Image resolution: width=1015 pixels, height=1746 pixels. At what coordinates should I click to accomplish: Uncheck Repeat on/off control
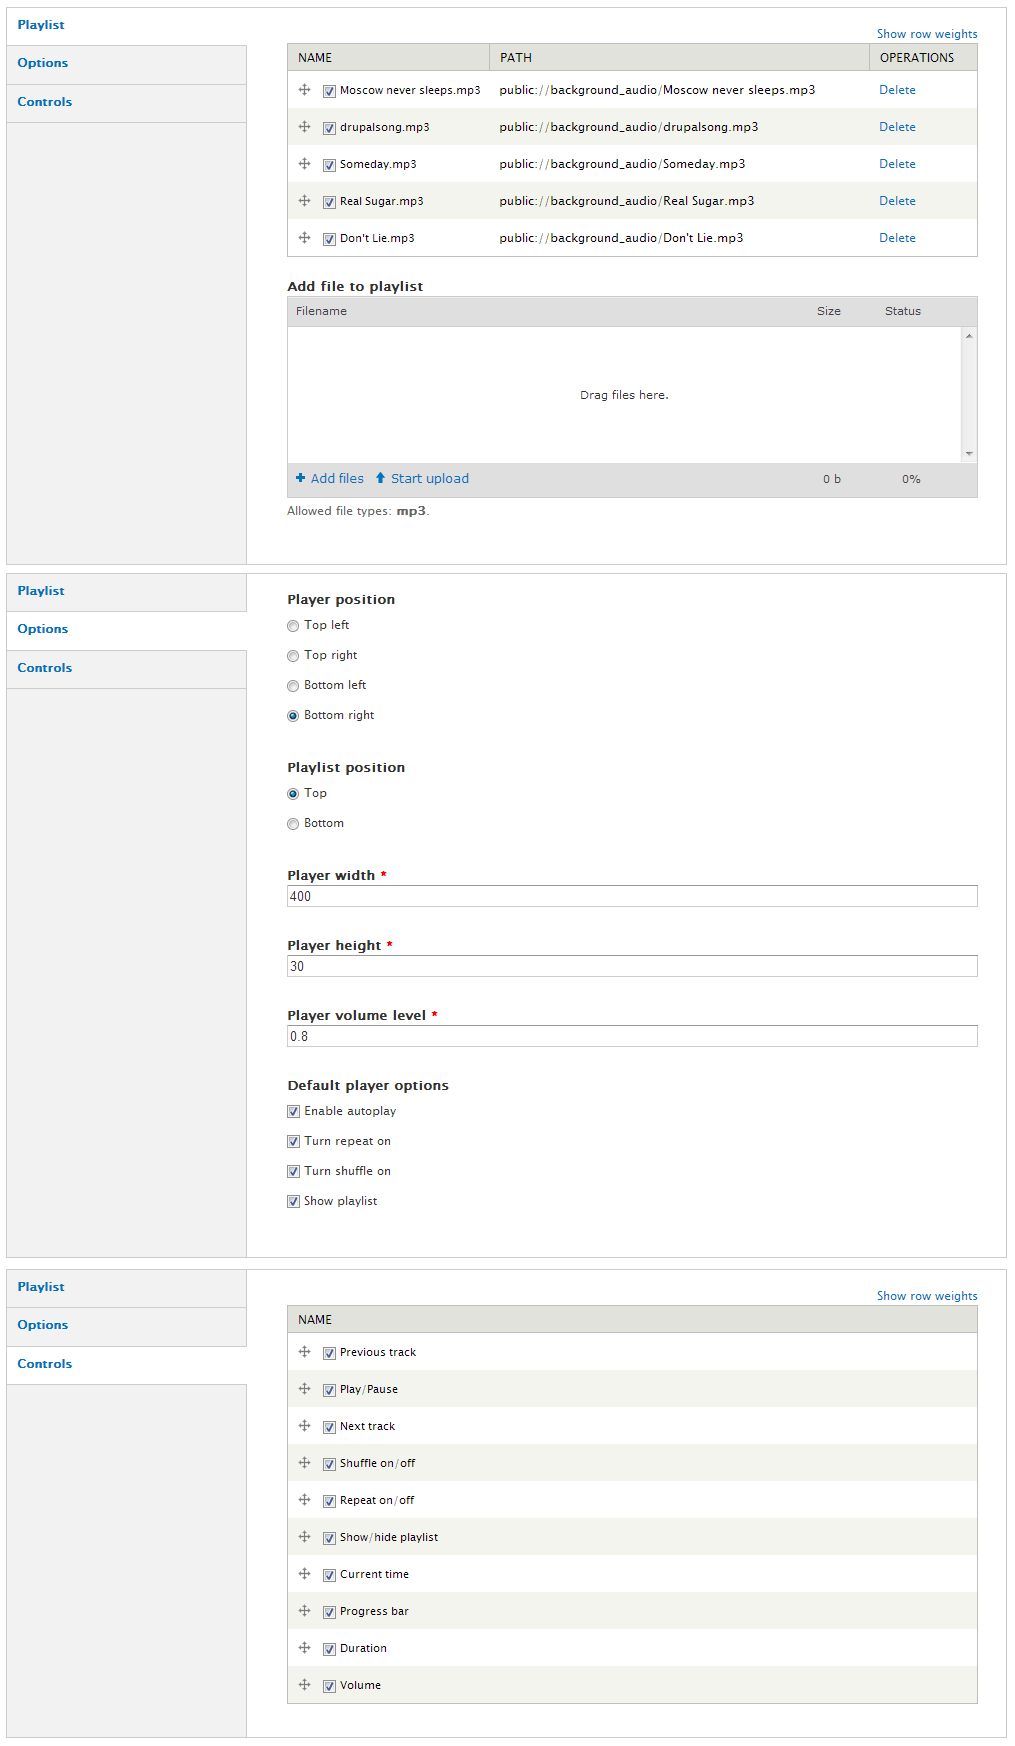[x=329, y=1501]
